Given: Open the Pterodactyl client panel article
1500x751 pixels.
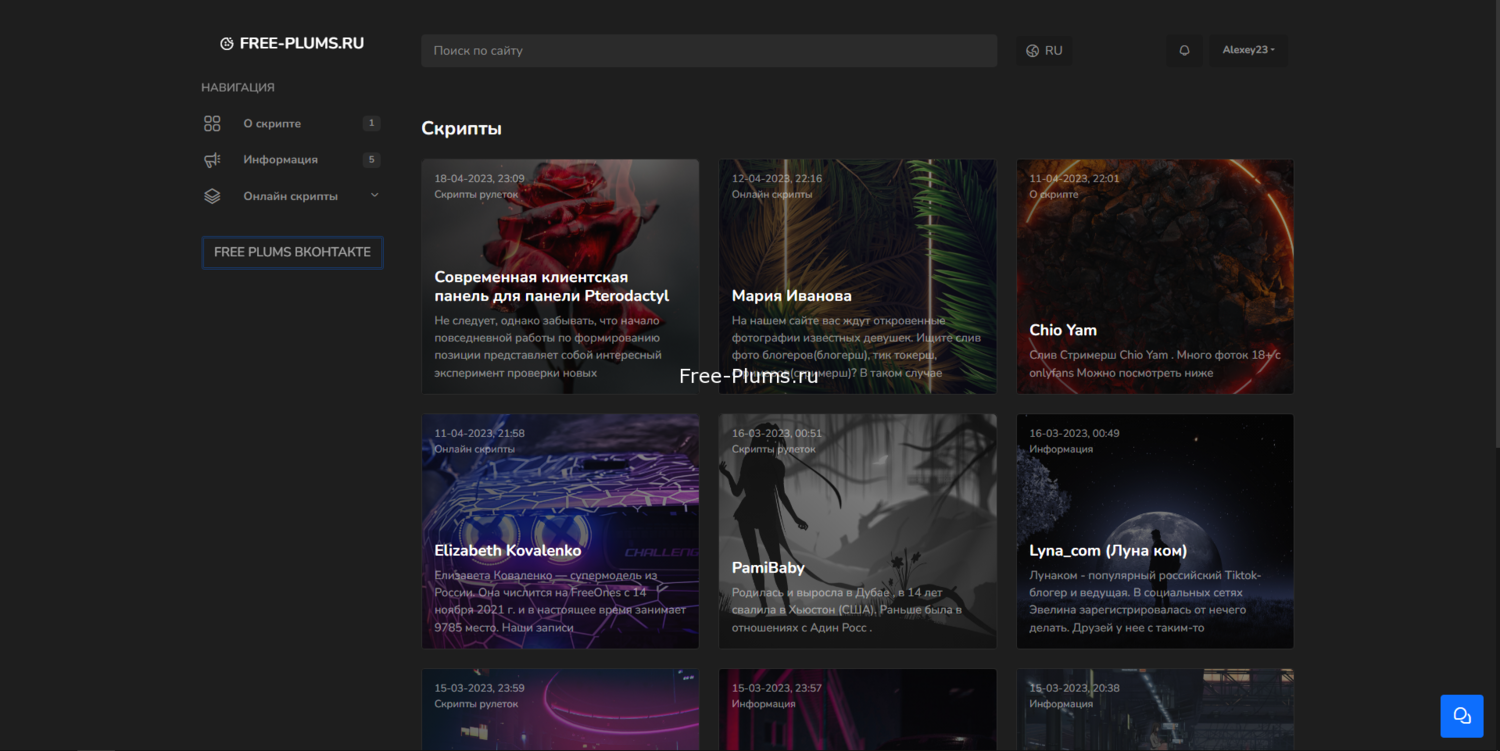Looking at the screenshot, I should pyautogui.click(x=551, y=286).
